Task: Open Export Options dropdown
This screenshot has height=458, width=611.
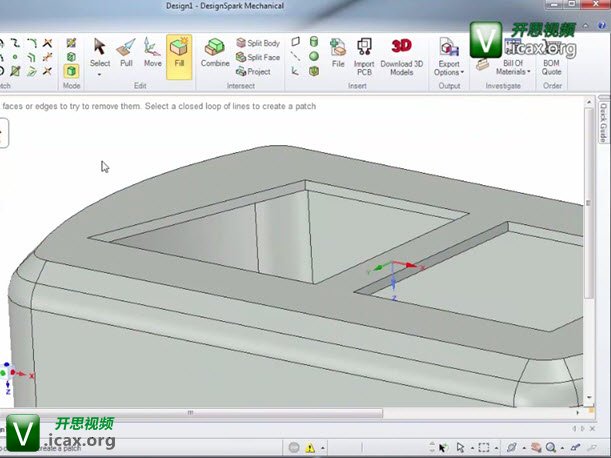Action: tap(449, 57)
